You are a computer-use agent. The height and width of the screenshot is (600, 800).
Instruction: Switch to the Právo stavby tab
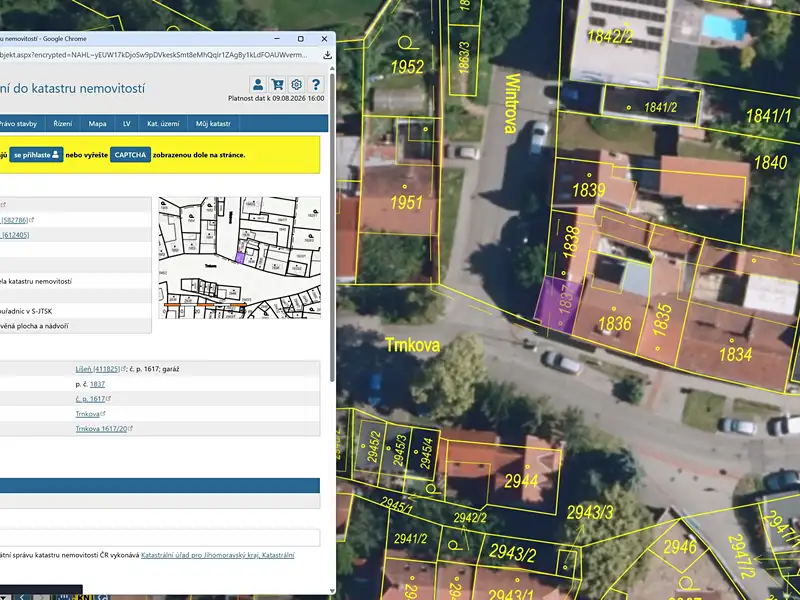[18, 123]
